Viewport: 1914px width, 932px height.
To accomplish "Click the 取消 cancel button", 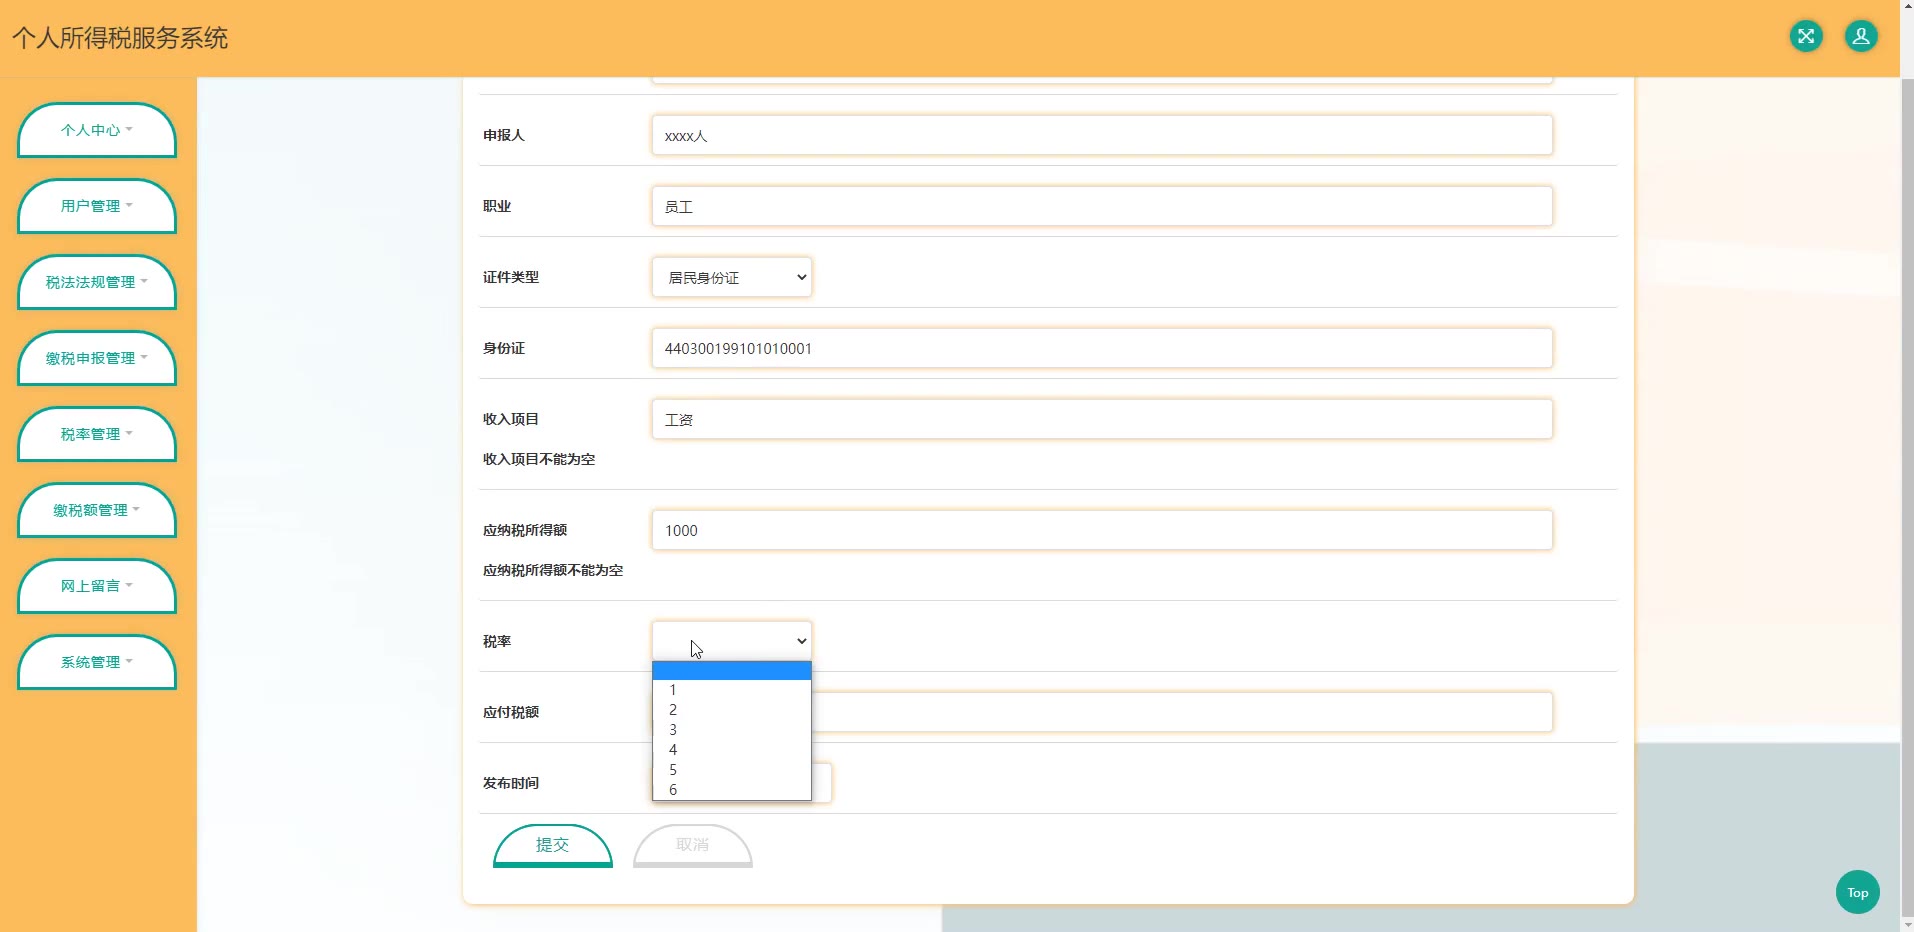I will click(692, 845).
